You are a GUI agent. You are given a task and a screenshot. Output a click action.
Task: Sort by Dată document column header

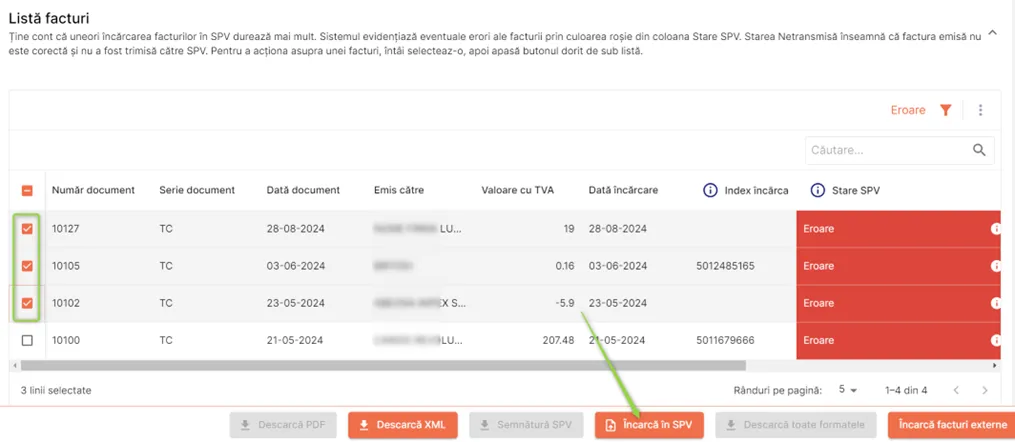coord(303,190)
